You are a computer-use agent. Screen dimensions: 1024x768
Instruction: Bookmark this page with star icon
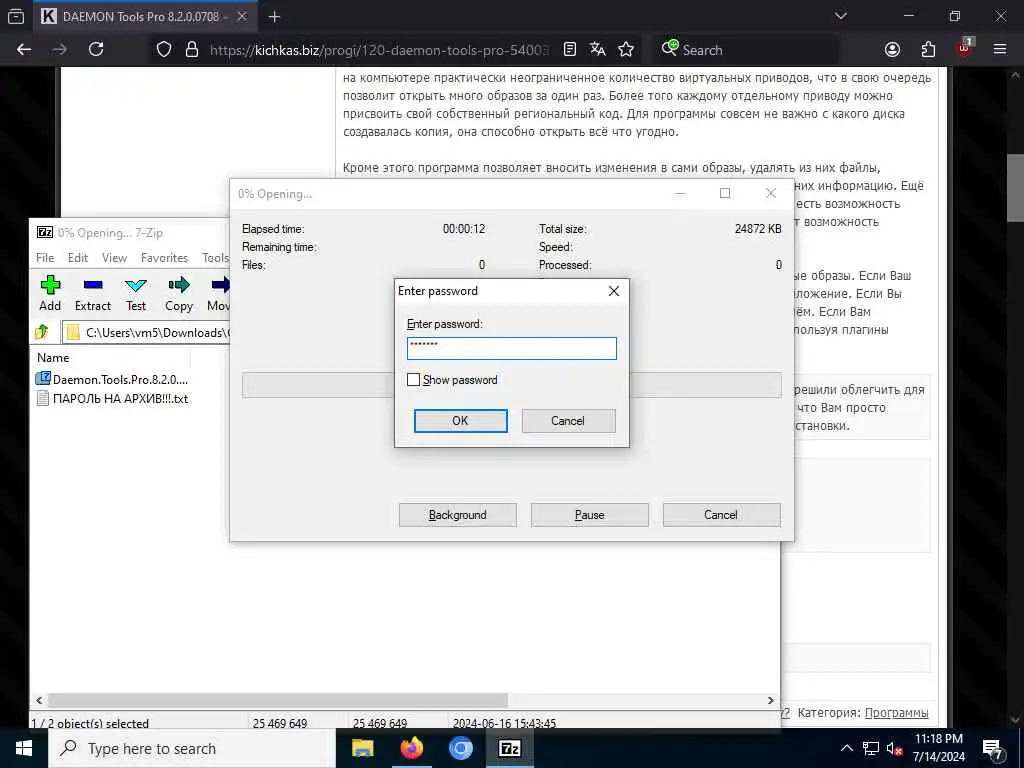(x=626, y=50)
